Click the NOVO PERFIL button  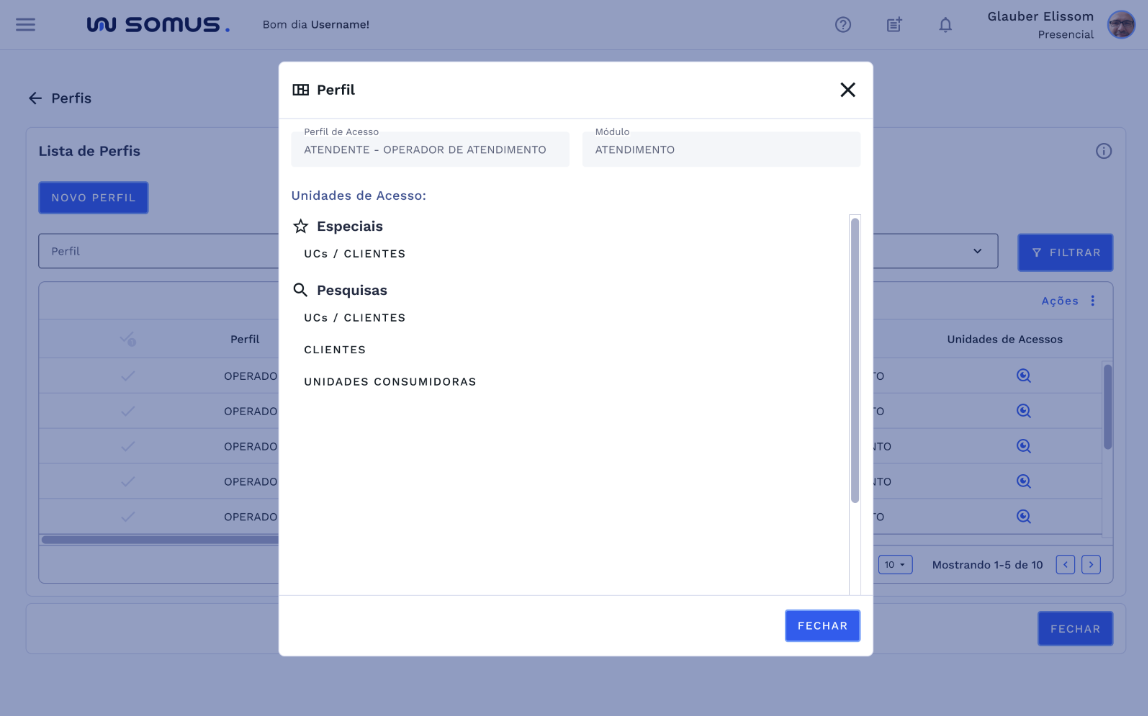[93, 197]
